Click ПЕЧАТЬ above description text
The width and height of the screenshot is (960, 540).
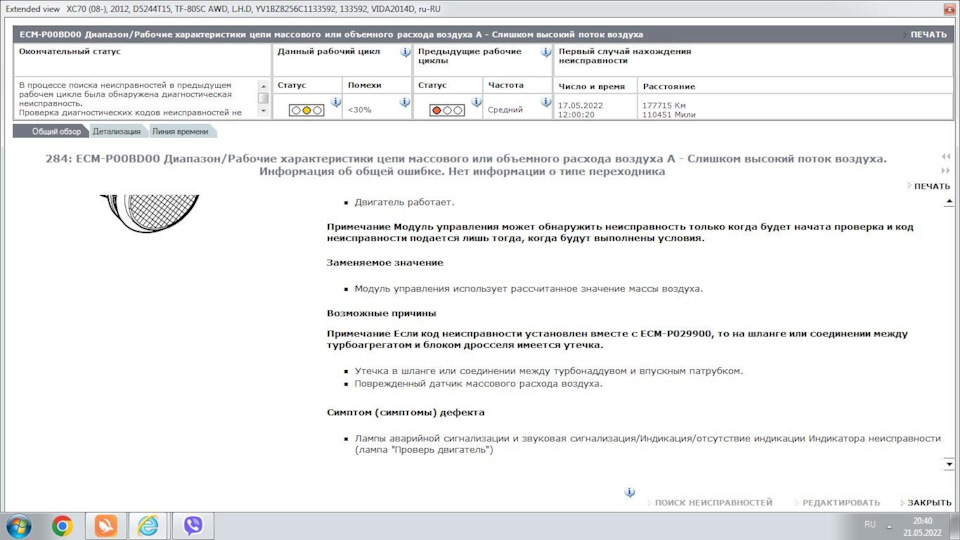(931, 186)
